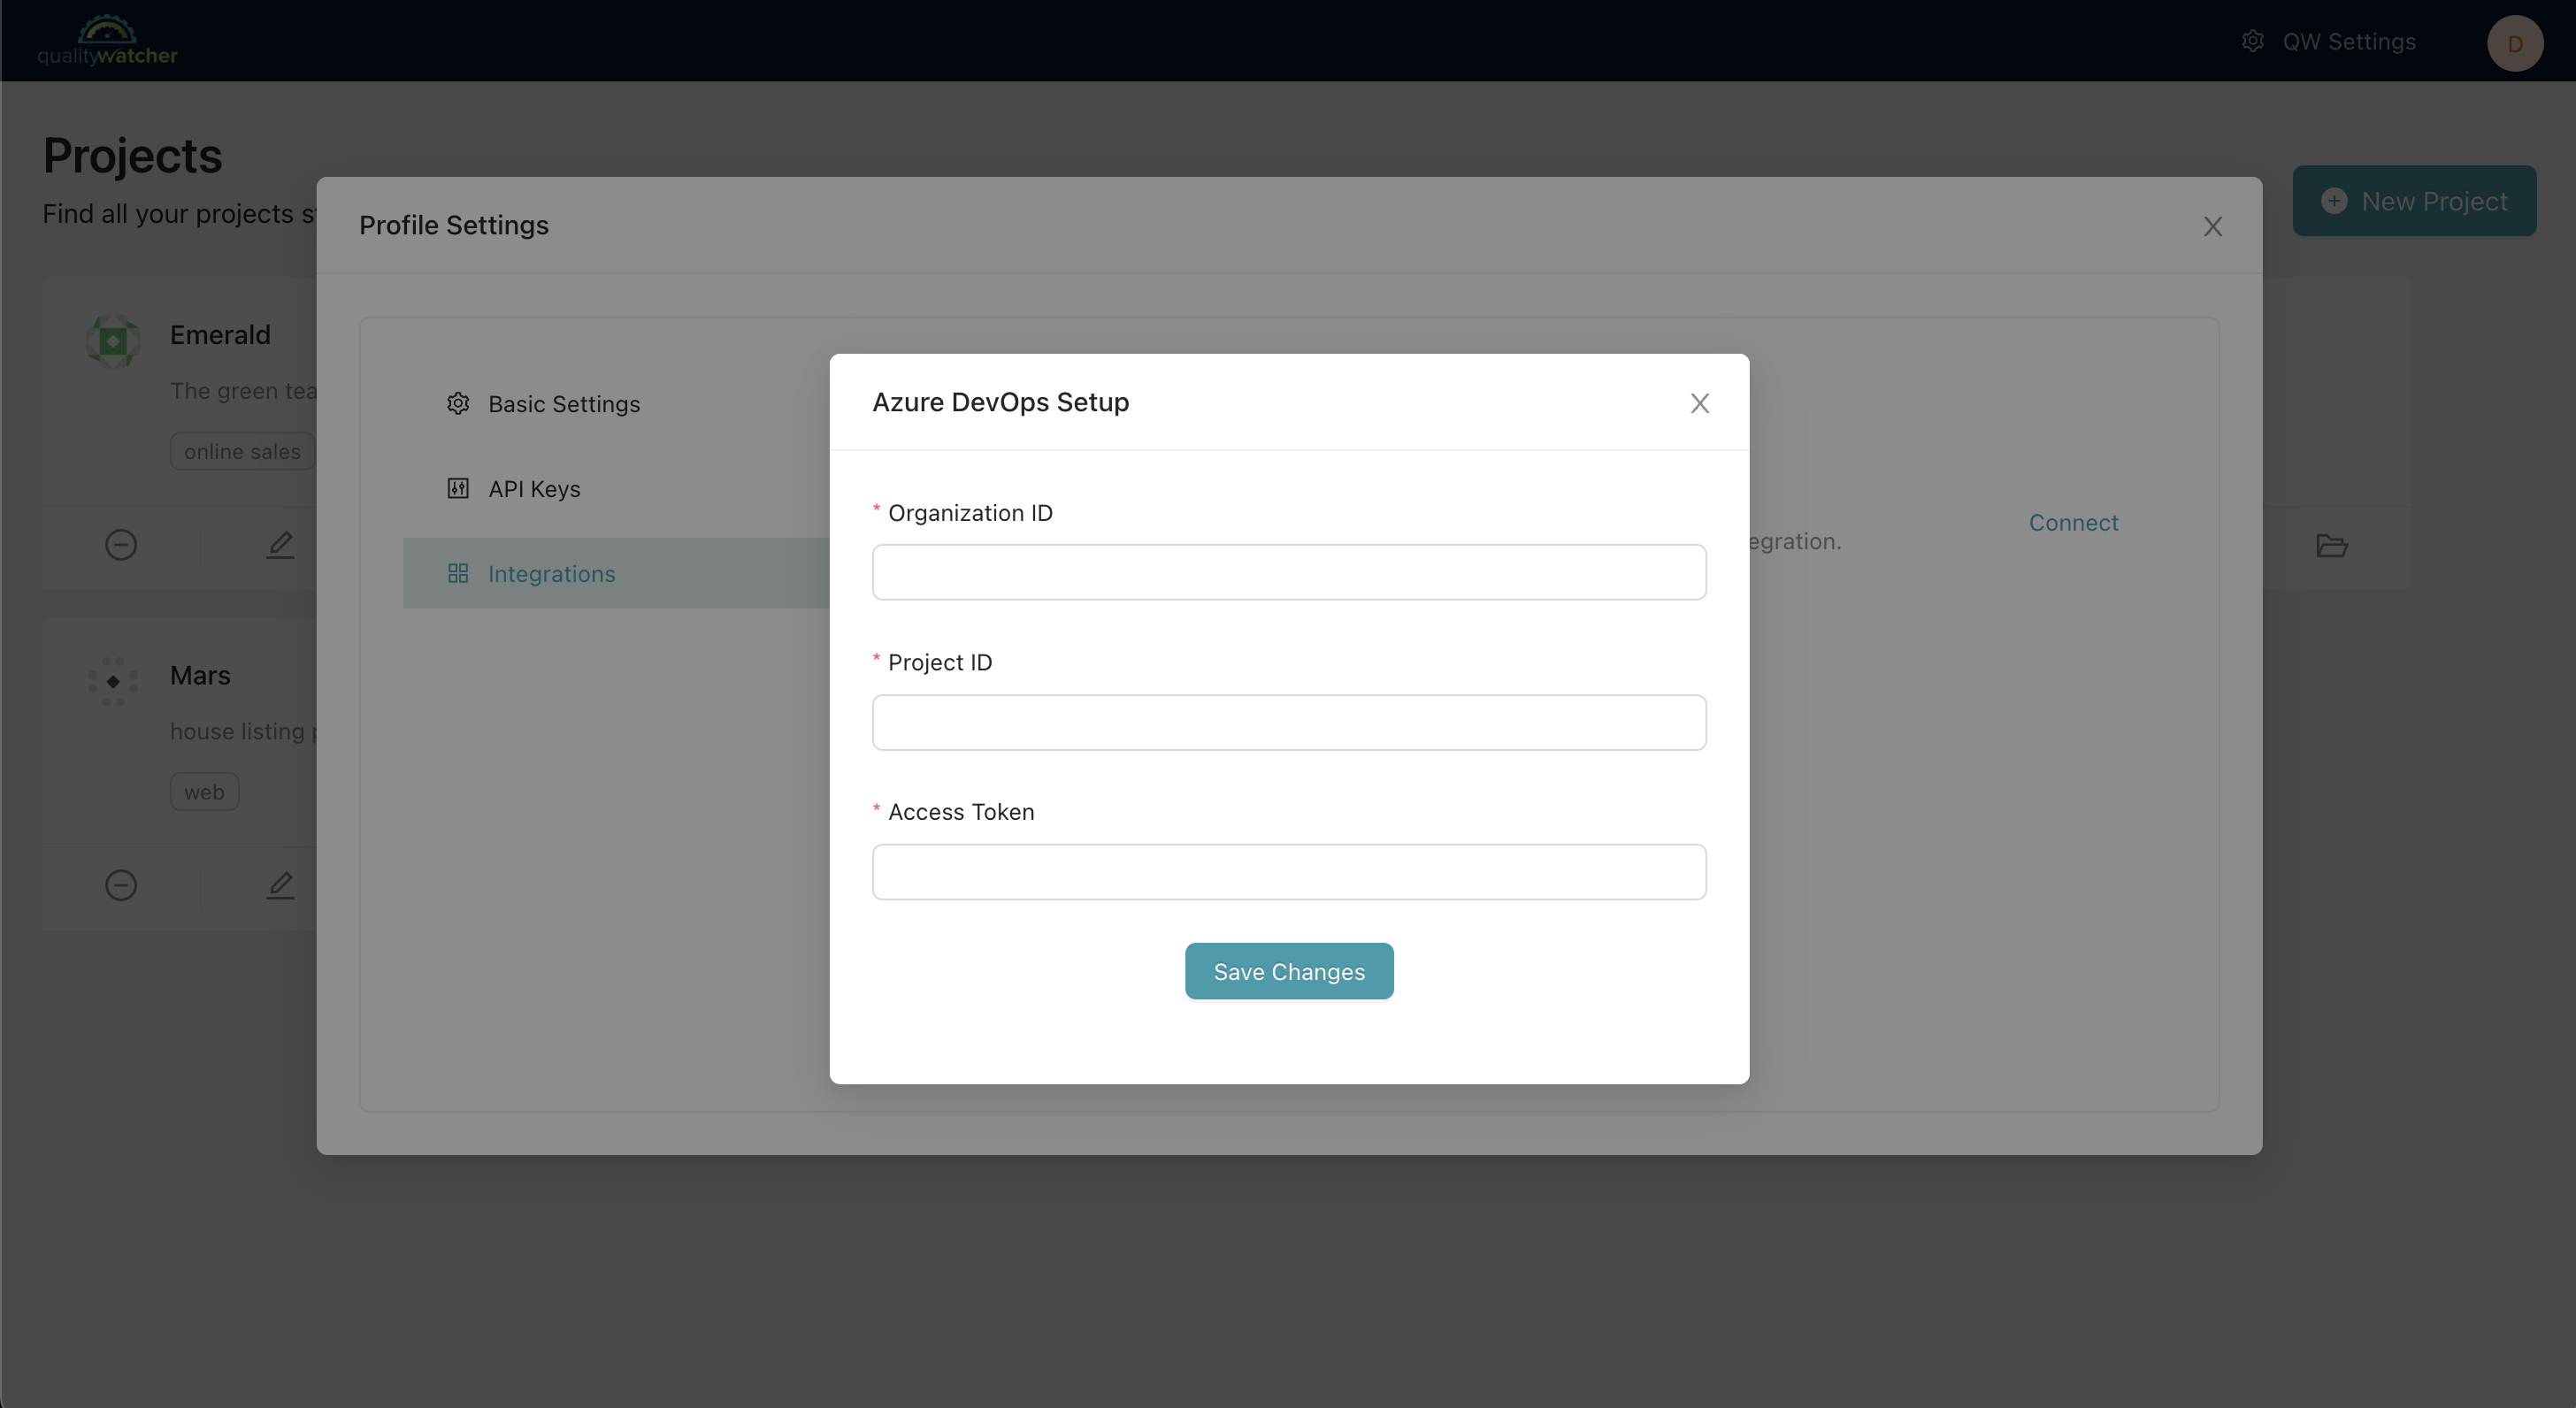Click the QW Settings gear icon
Screen dimensions: 2576x1408
point(2253,41)
